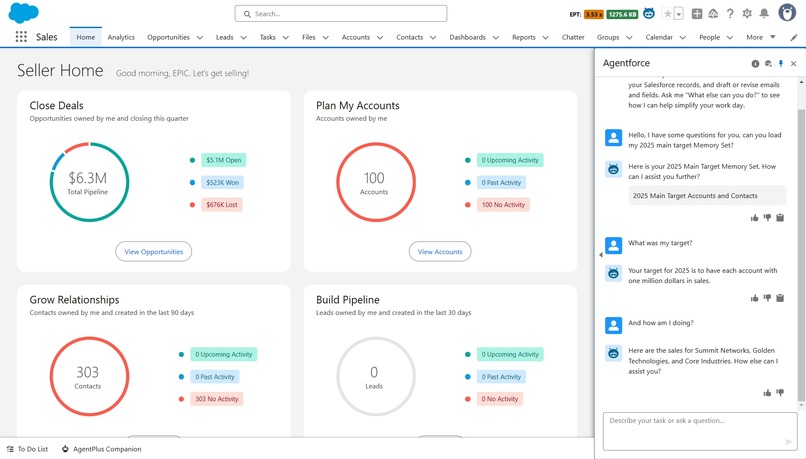
Task: Click the Agentforce info icon
Action: (755, 64)
